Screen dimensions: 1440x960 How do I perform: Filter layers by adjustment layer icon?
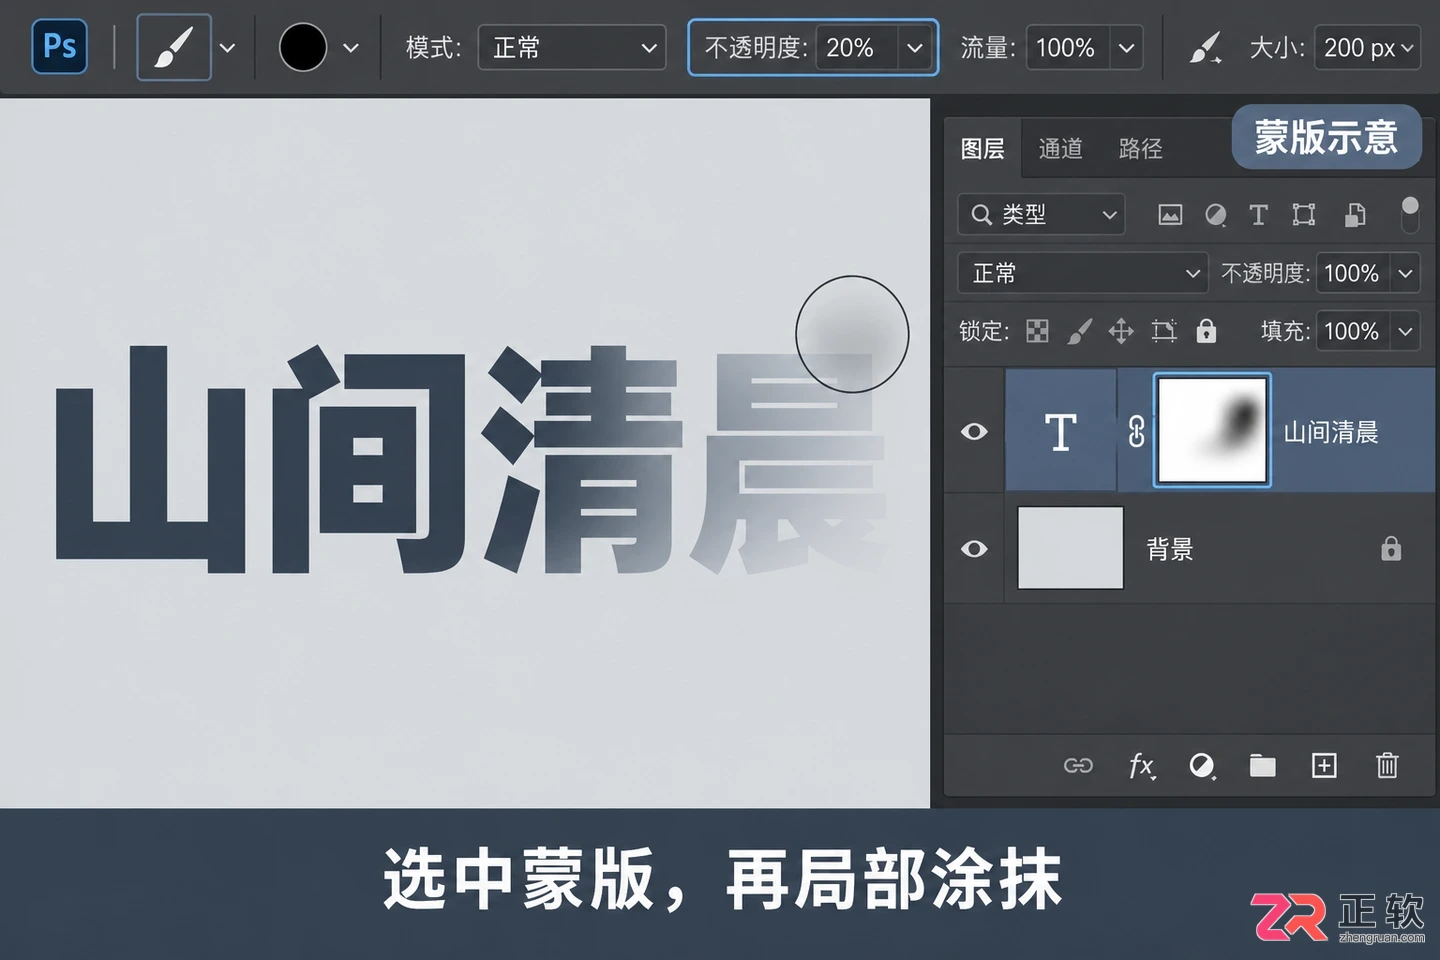click(1215, 215)
